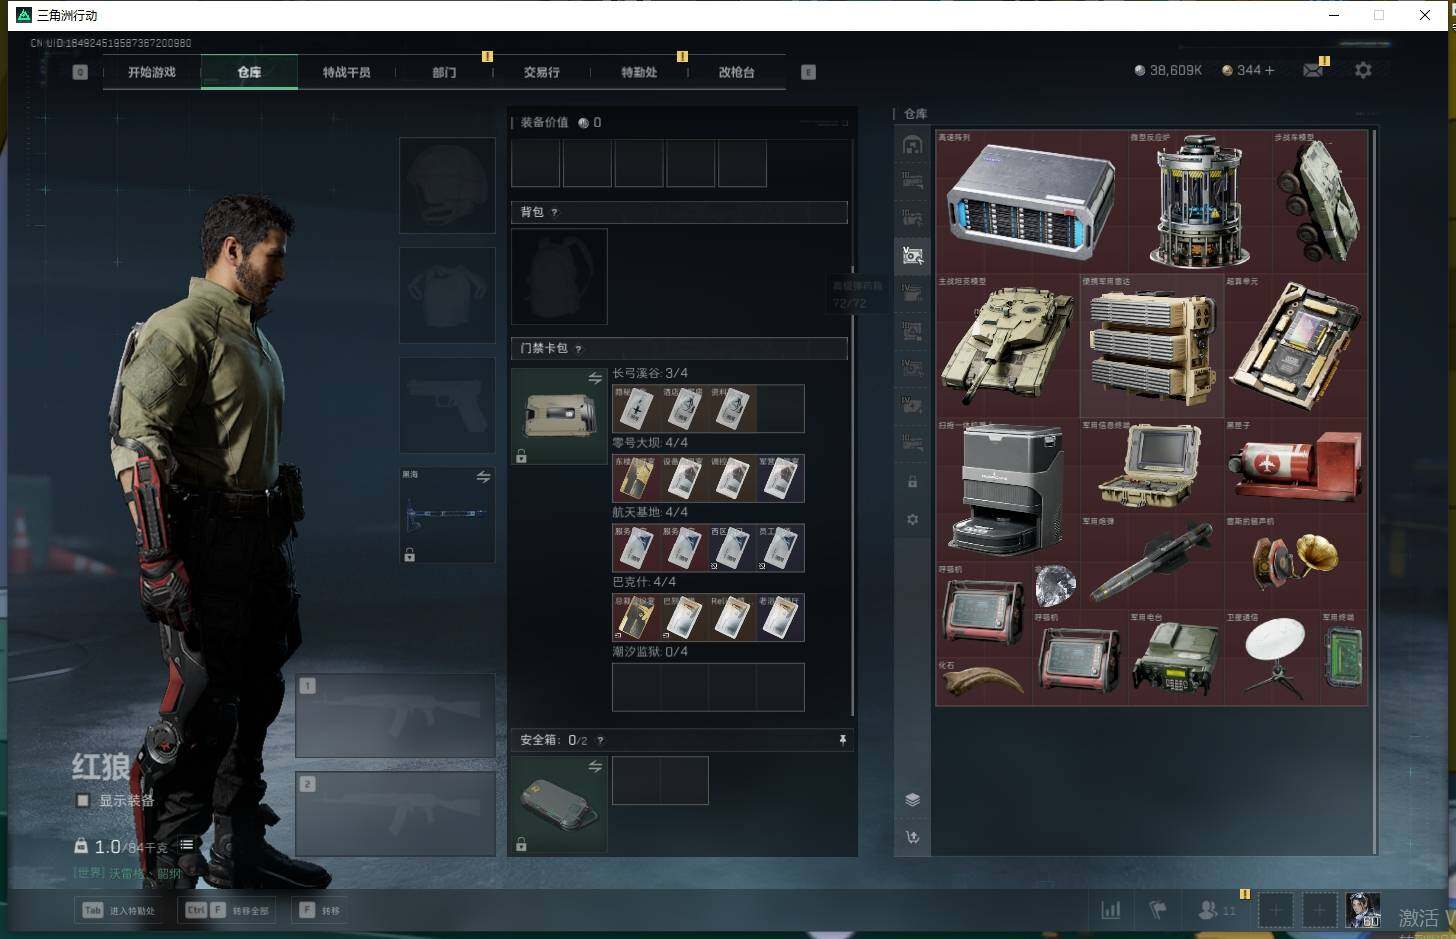Screen dimensions: 1456x939
Task: Select the 黑匣子 item
Action: coord(1296,465)
